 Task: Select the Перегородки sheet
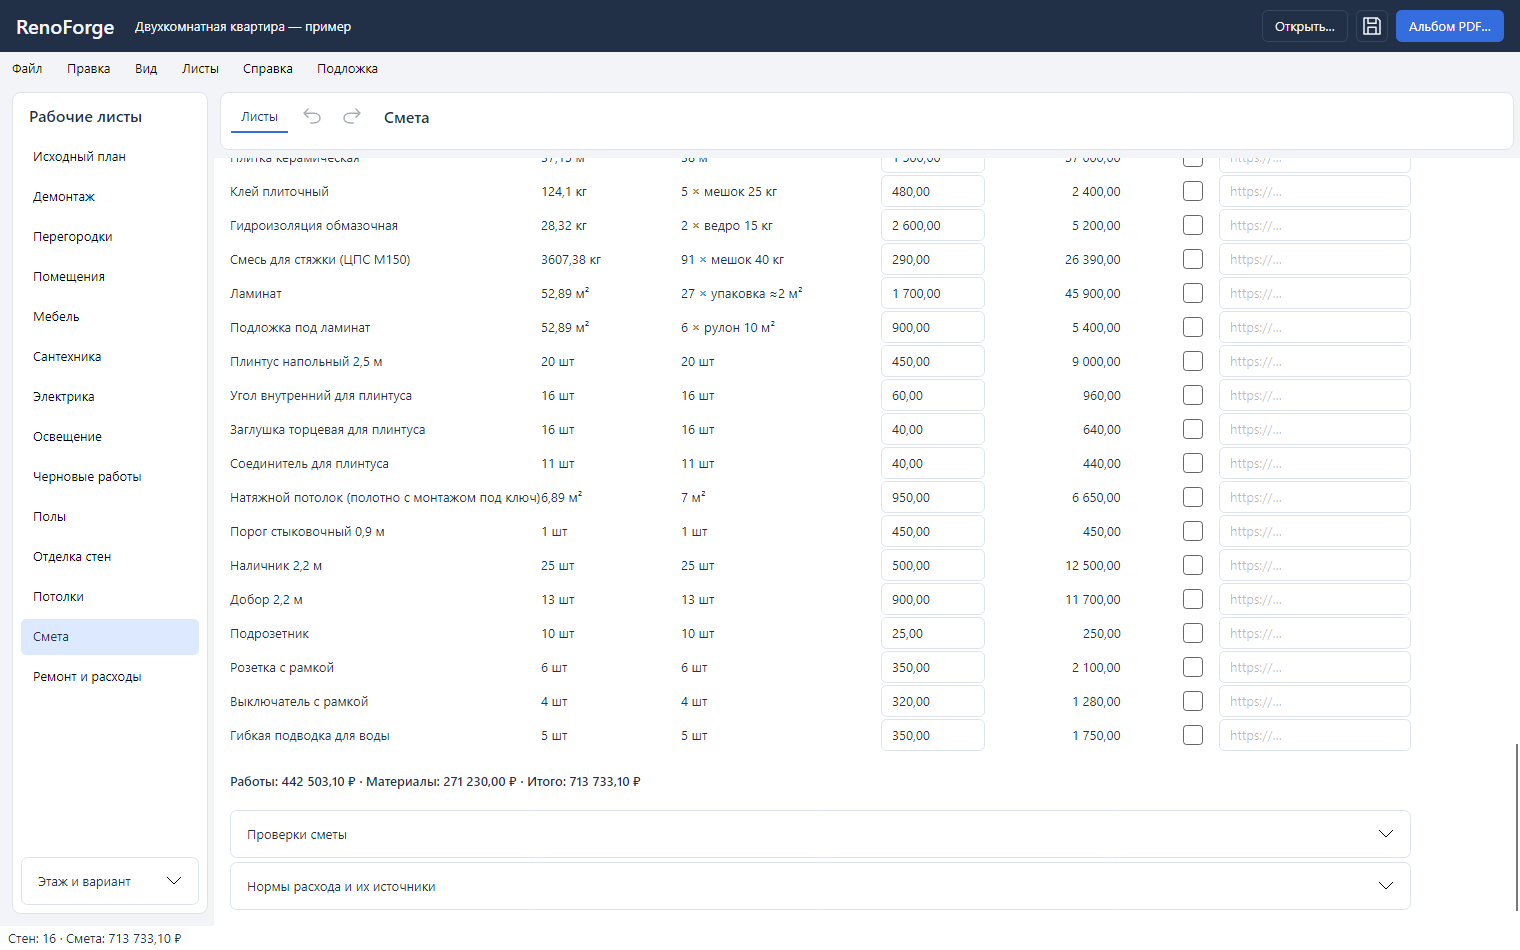pos(110,237)
